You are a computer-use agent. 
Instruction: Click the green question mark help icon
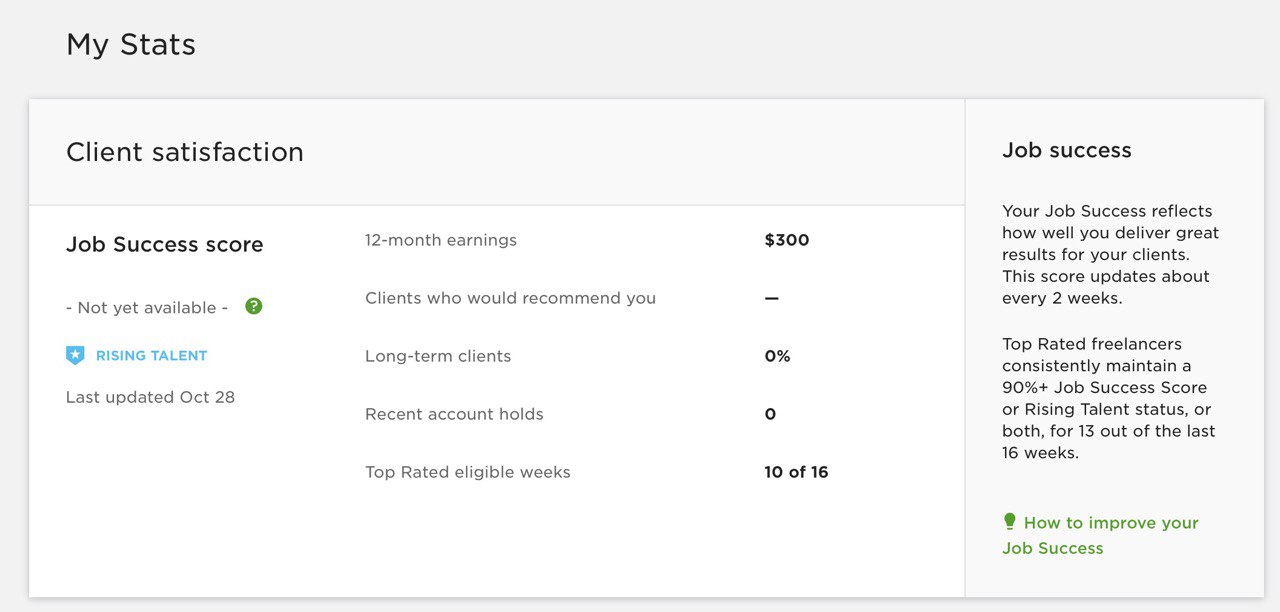(x=253, y=307)
